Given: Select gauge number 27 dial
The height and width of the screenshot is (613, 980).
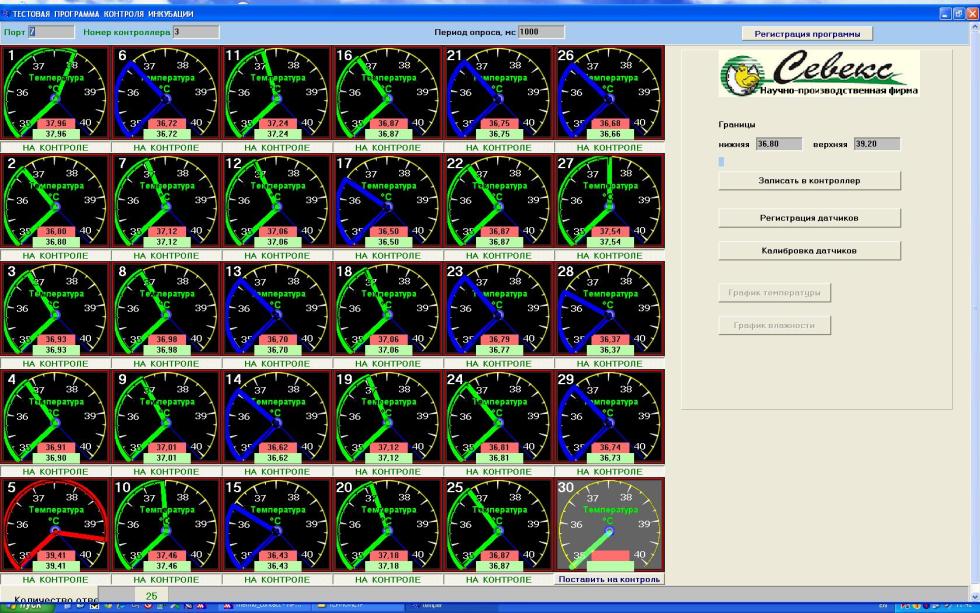Looking at the screenshot, I should click(609, 201).
